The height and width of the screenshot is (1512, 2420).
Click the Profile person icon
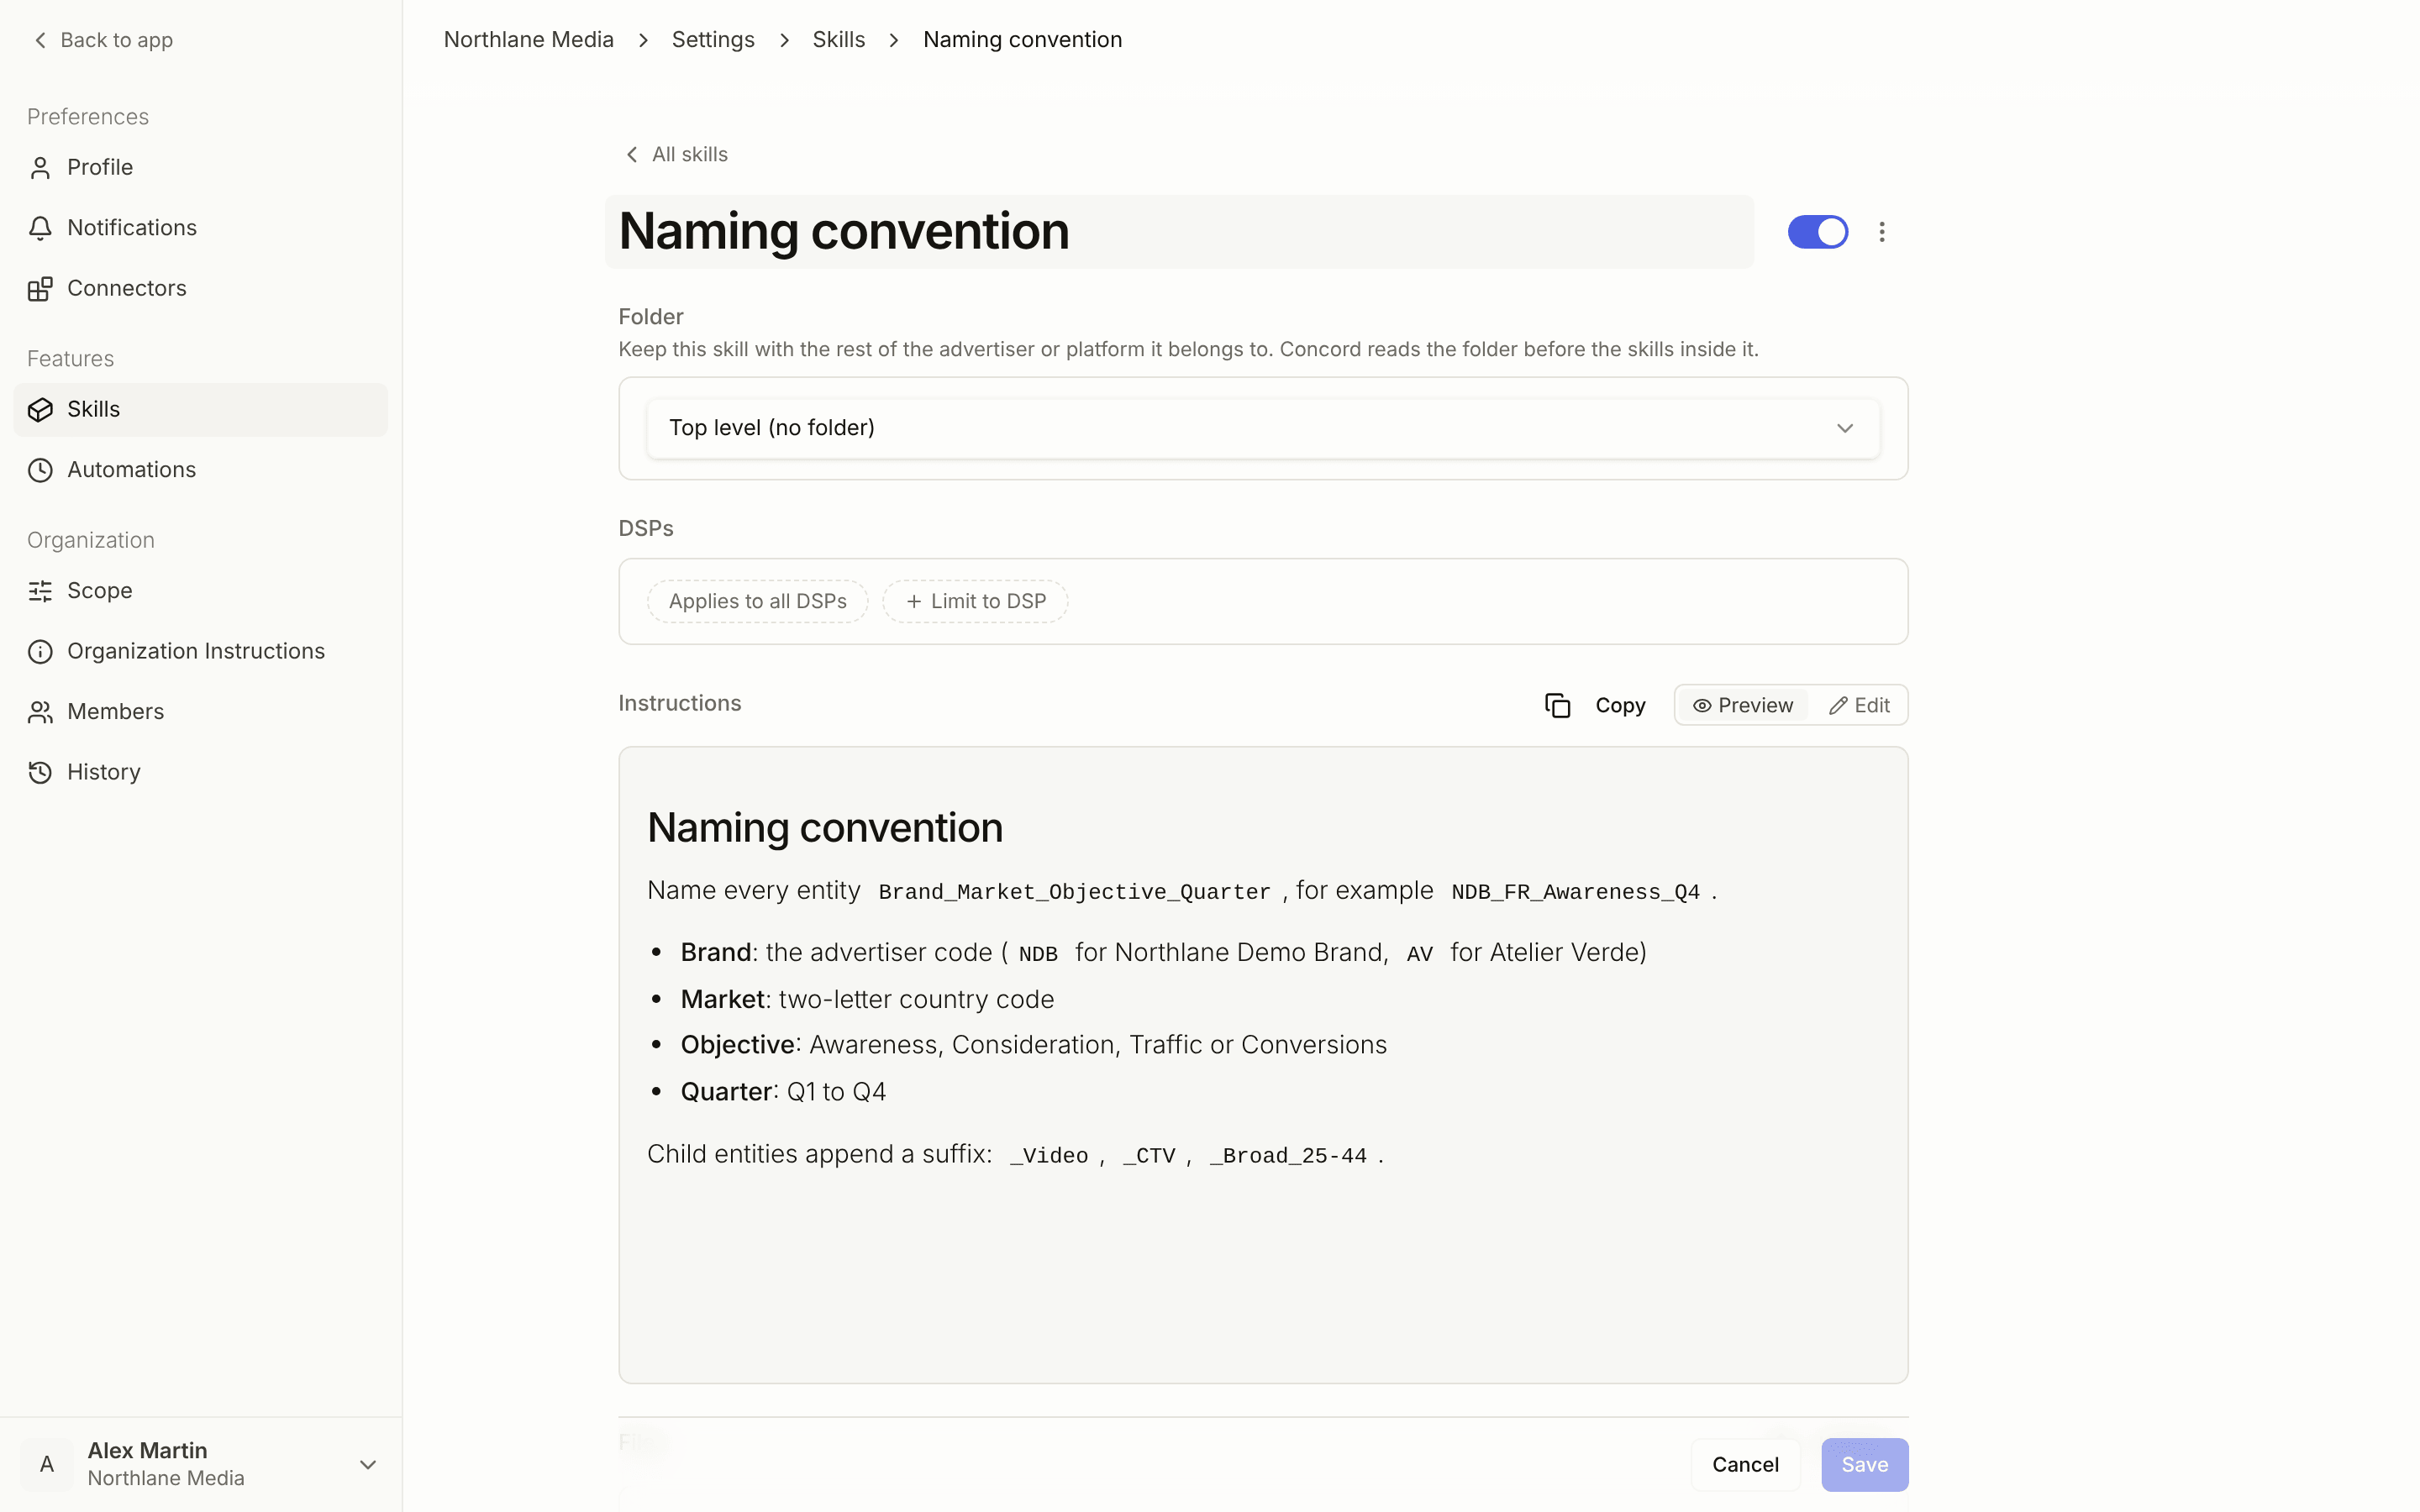40,168
